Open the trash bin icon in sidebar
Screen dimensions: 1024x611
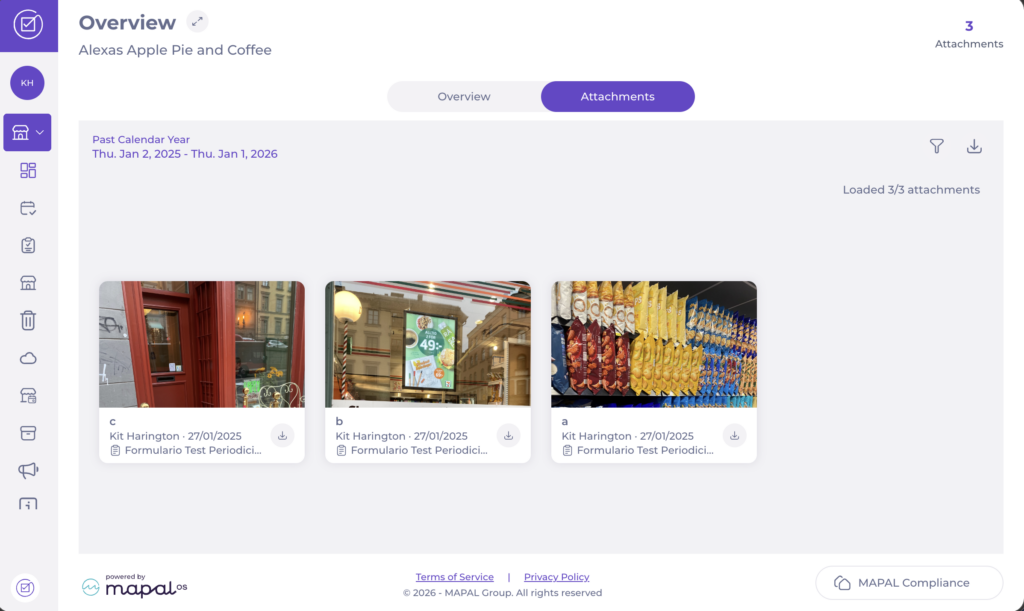click(28, 320)
